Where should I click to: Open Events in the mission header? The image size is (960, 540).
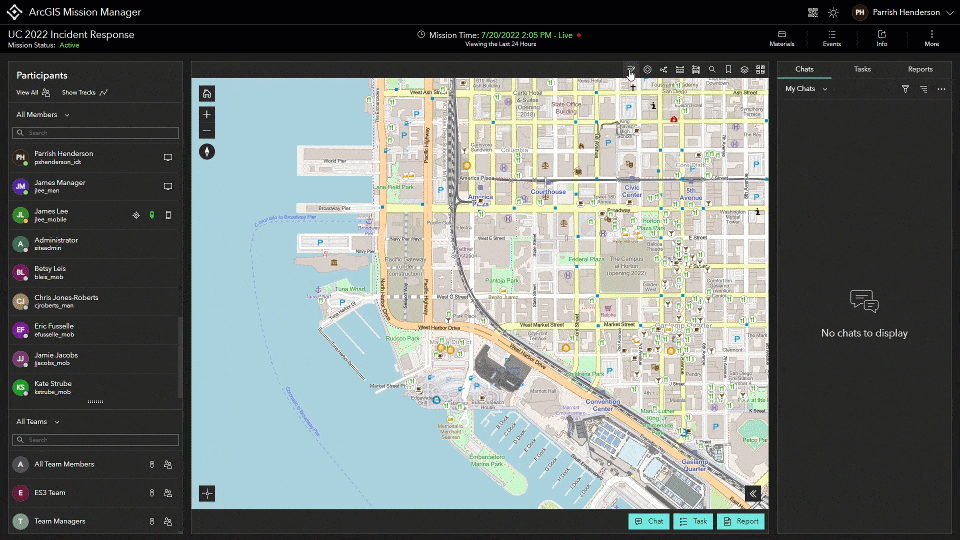tap(831, 38)
